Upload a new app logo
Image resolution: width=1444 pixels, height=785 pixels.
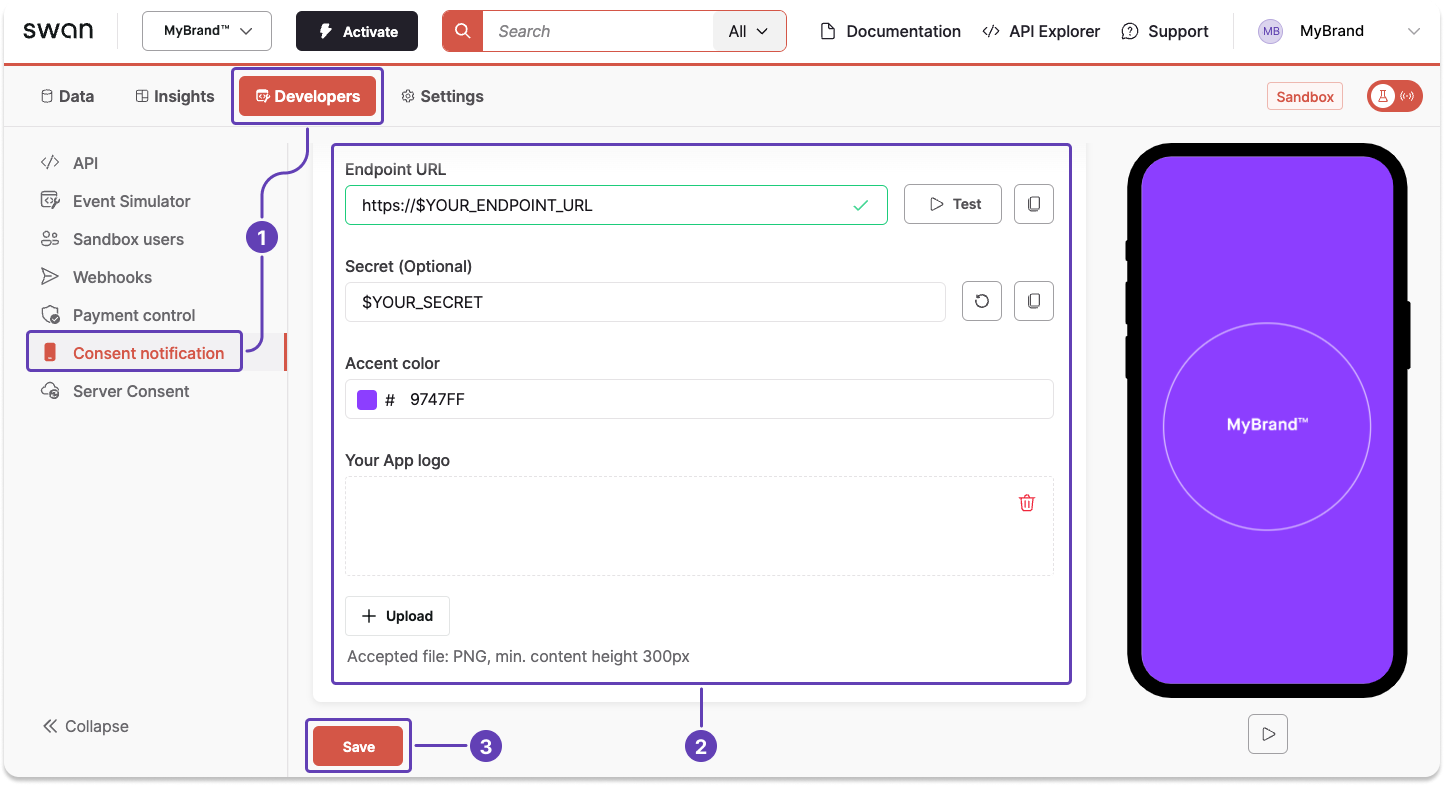(x=397, y=616)
